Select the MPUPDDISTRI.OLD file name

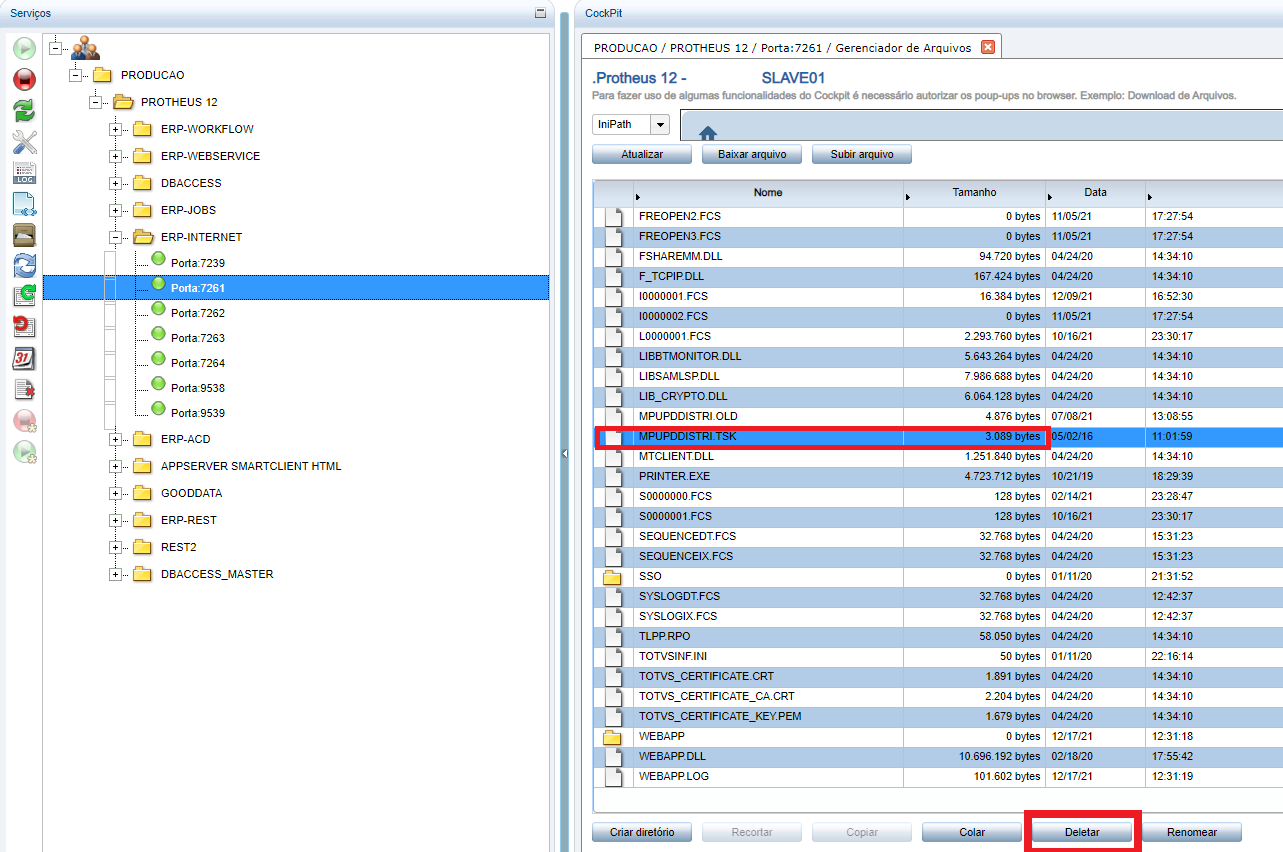click(688, 417)
